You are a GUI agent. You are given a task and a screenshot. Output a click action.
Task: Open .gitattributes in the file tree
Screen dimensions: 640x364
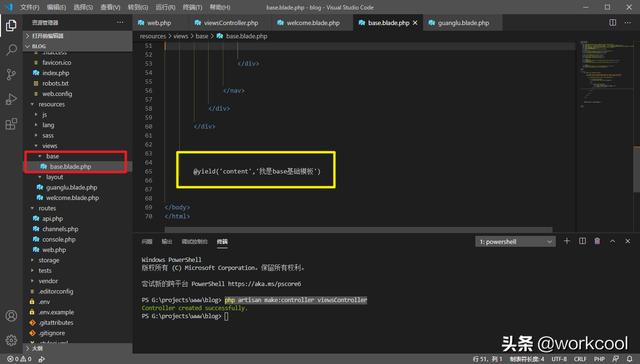(56, 322)
